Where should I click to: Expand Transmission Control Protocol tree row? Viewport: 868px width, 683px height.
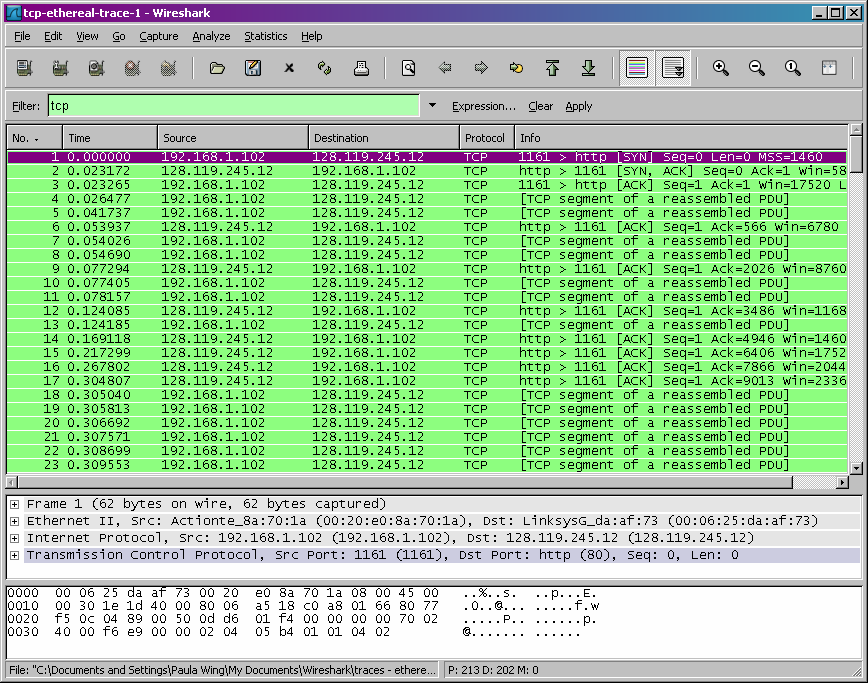[x=14, y=555]
